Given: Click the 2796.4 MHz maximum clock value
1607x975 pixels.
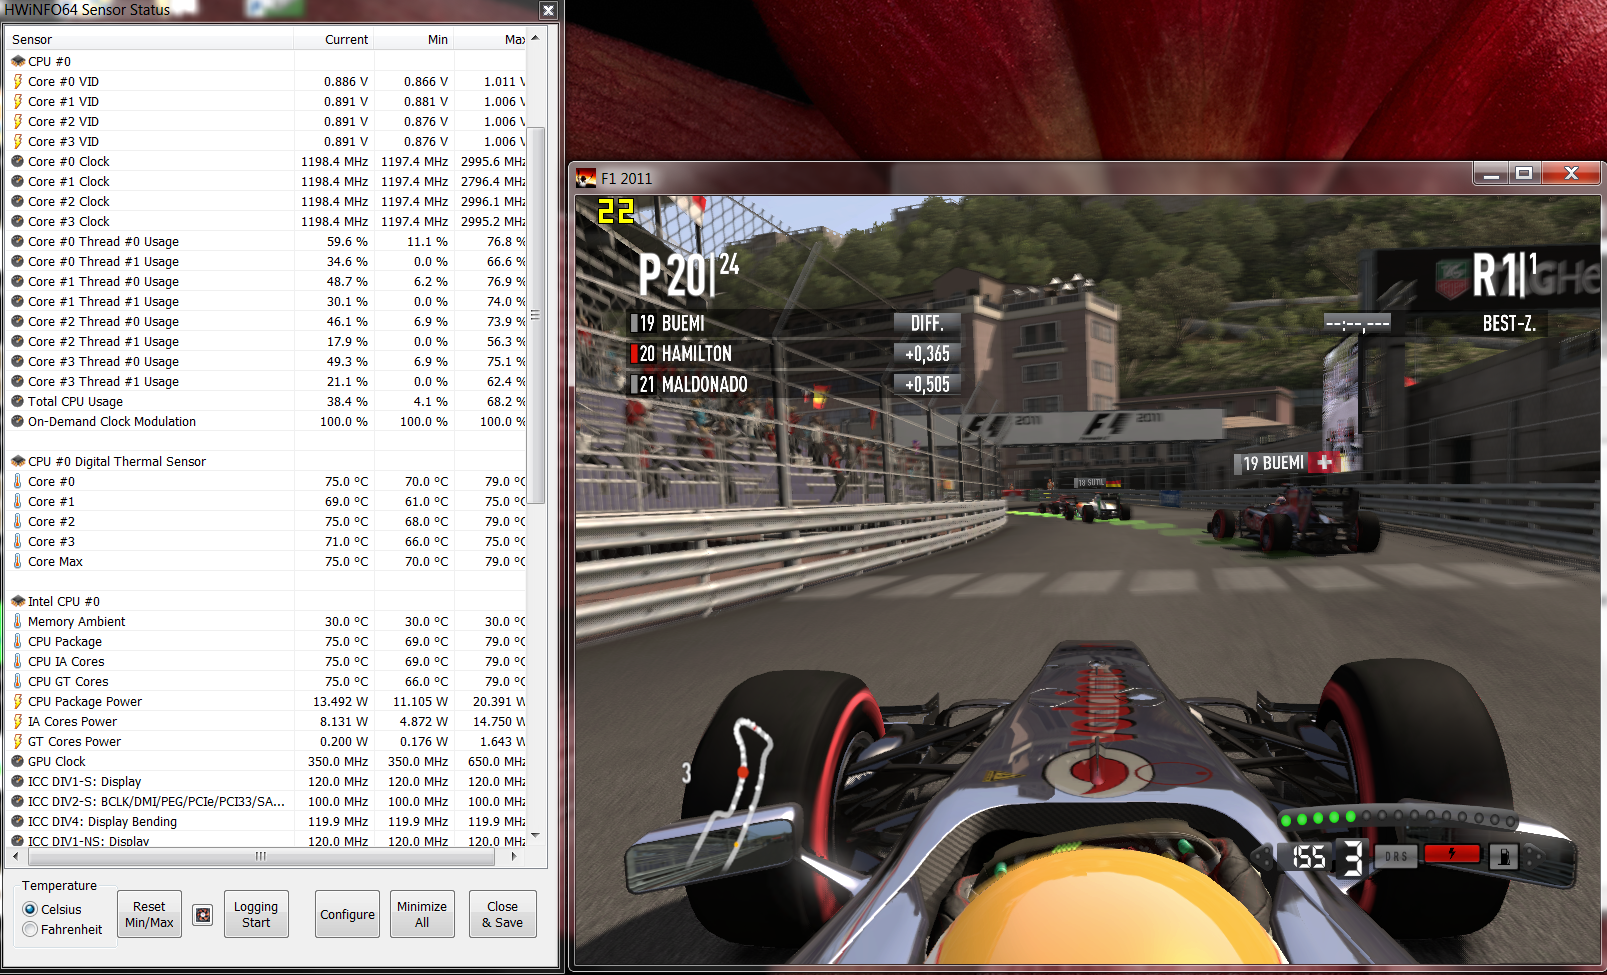Looking at the screenshot, I should click(x=493, y=181).
